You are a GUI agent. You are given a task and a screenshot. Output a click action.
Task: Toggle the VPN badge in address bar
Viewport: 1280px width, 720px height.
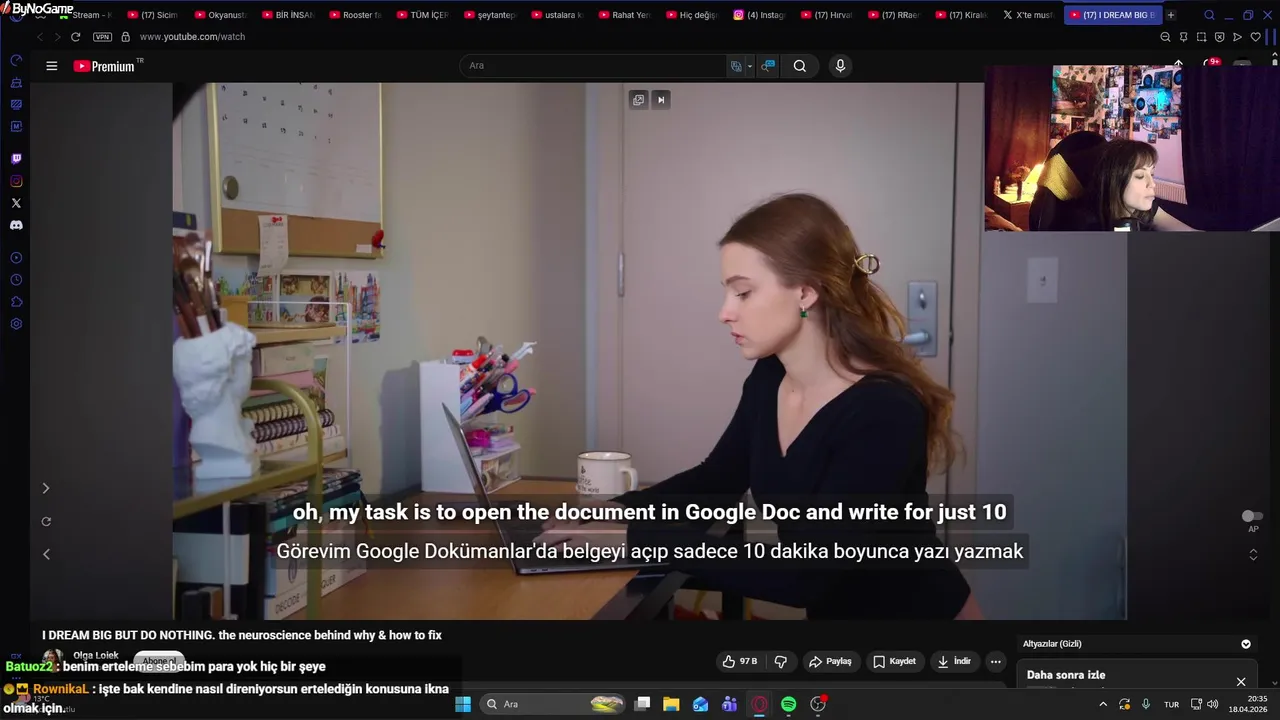point(102,37)
